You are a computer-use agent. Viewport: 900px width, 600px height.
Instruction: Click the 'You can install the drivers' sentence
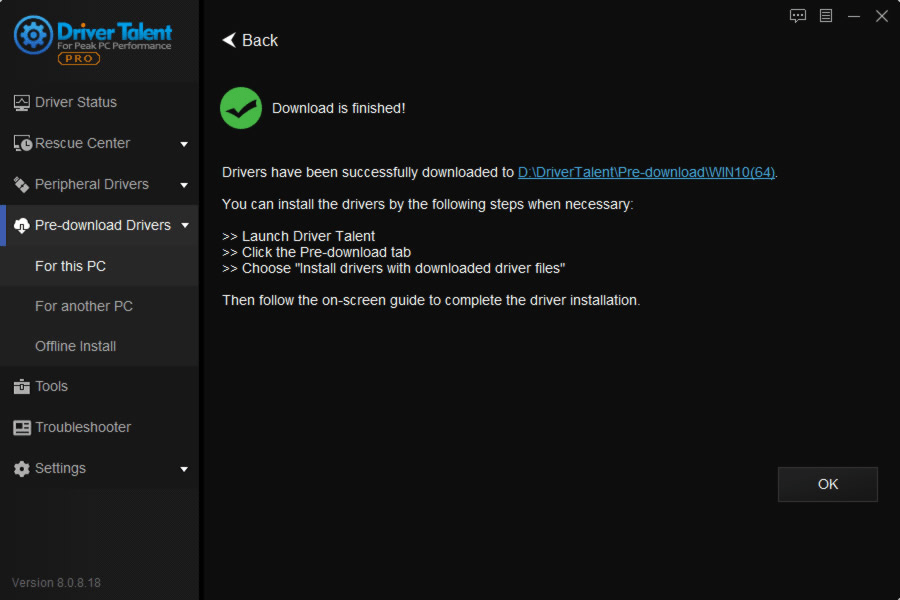point(428,204)
